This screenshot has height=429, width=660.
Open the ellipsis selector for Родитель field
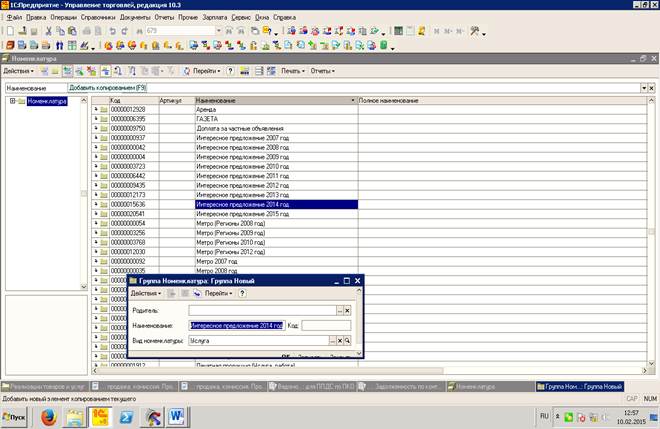338,311
